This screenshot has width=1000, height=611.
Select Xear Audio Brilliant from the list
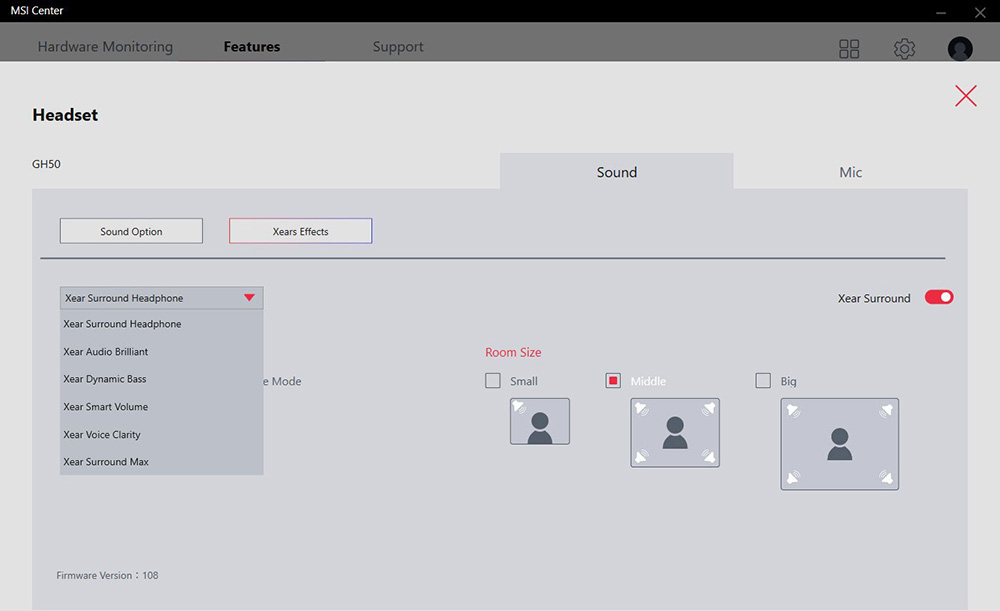[106, 352]
